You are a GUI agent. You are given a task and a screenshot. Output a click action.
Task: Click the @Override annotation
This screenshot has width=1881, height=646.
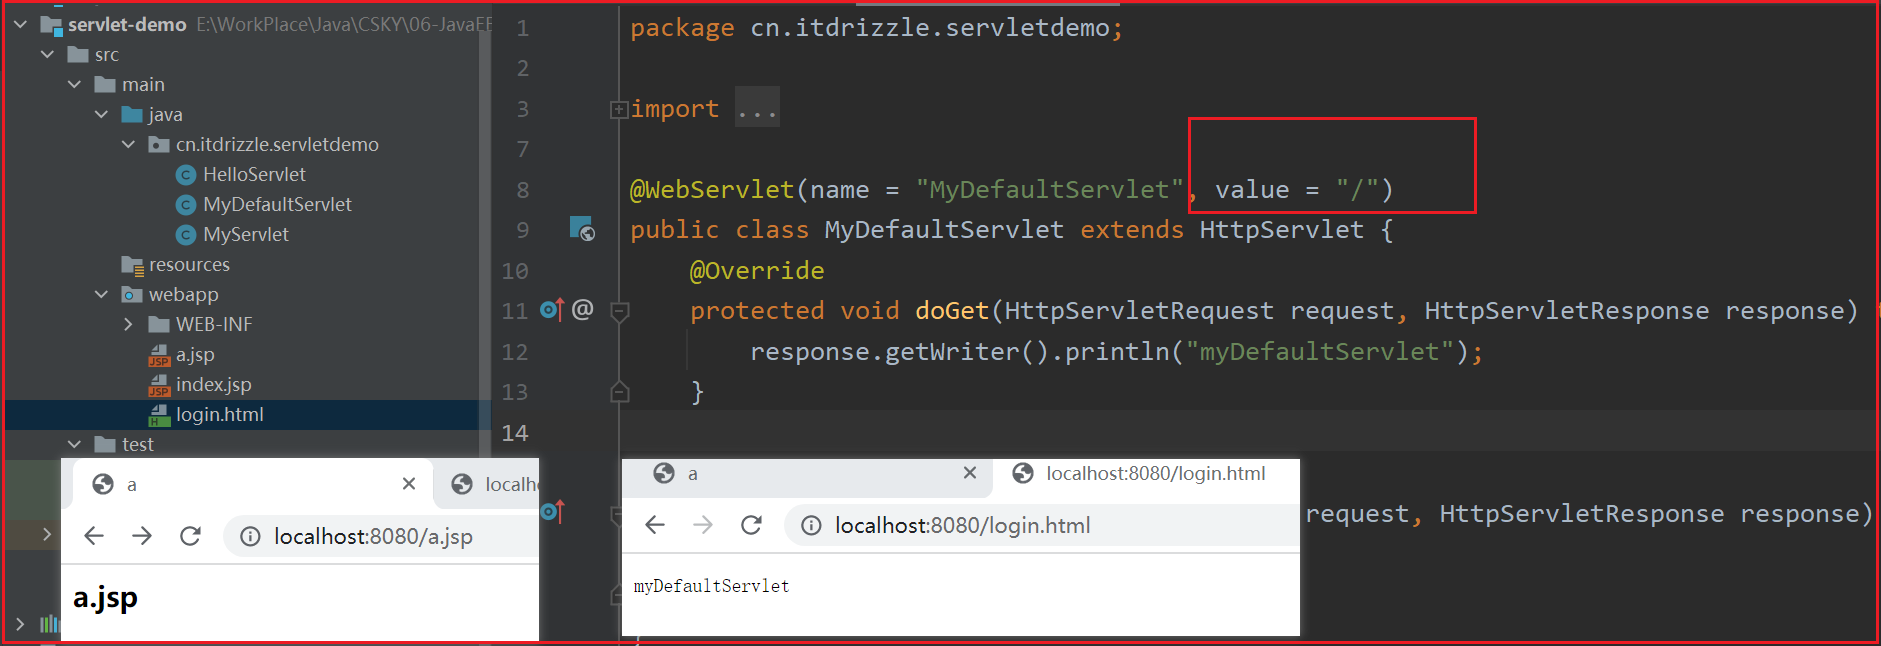(x=757, y=270)
